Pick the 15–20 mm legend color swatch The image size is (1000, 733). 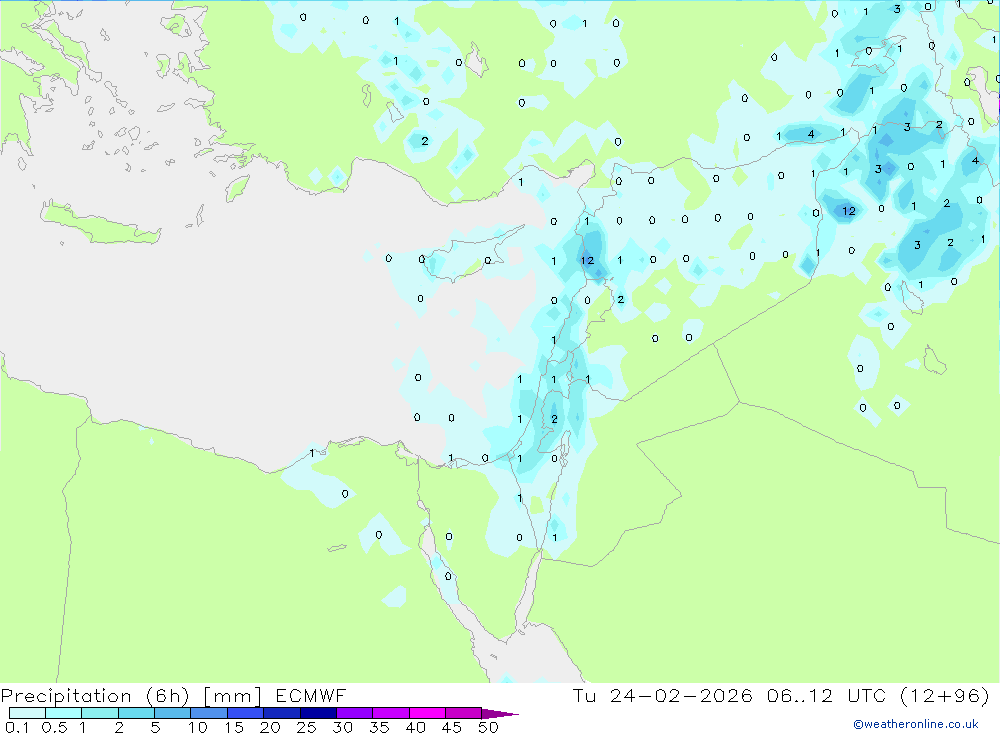click(x=246, y=713)
